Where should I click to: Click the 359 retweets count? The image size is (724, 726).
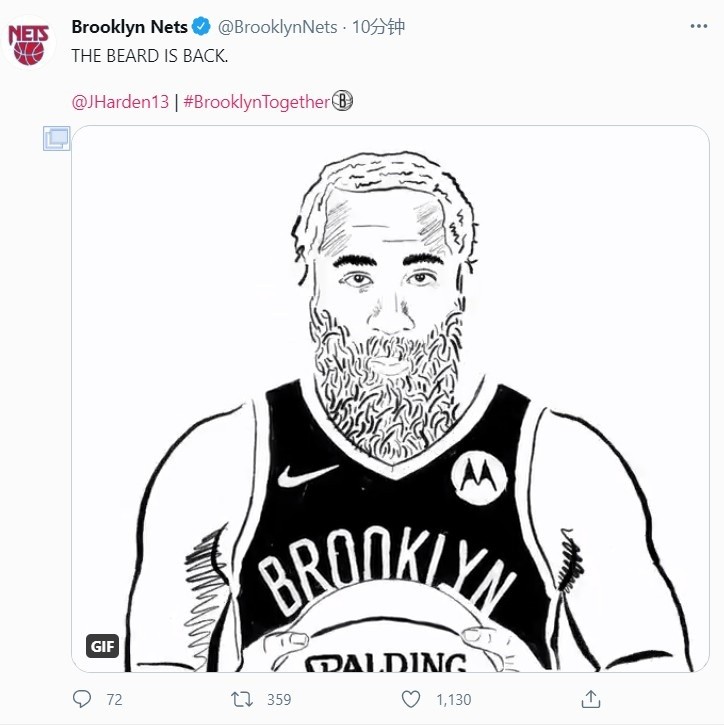[x=279, y=699]
